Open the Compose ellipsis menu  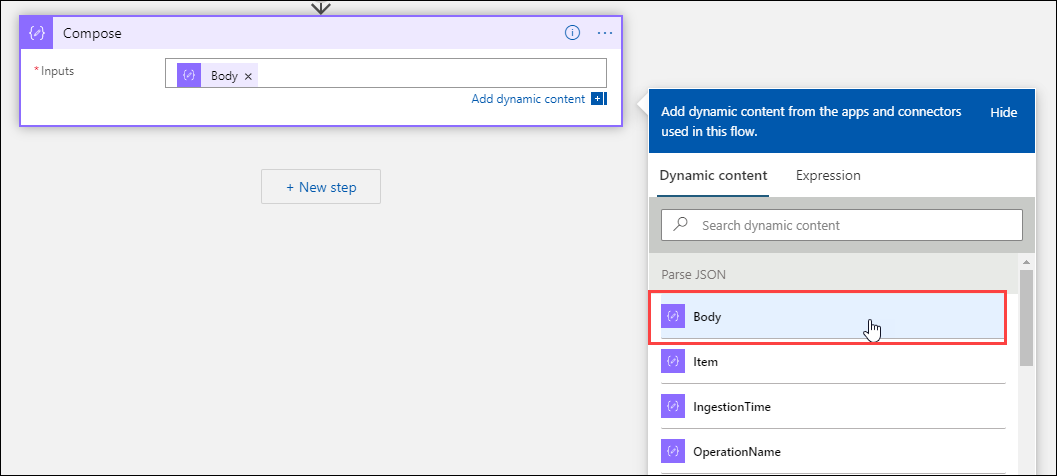(605, 33)
